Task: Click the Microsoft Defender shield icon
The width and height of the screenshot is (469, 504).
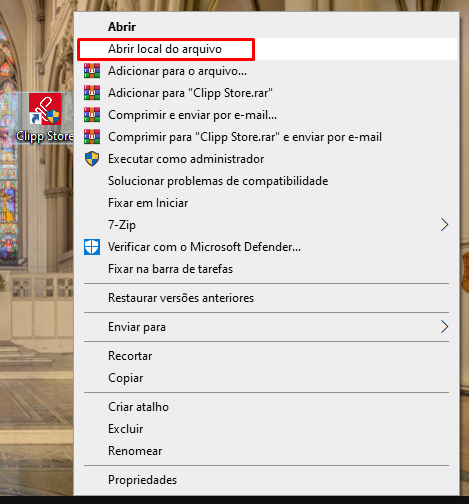Action: (x=92, y=247)
